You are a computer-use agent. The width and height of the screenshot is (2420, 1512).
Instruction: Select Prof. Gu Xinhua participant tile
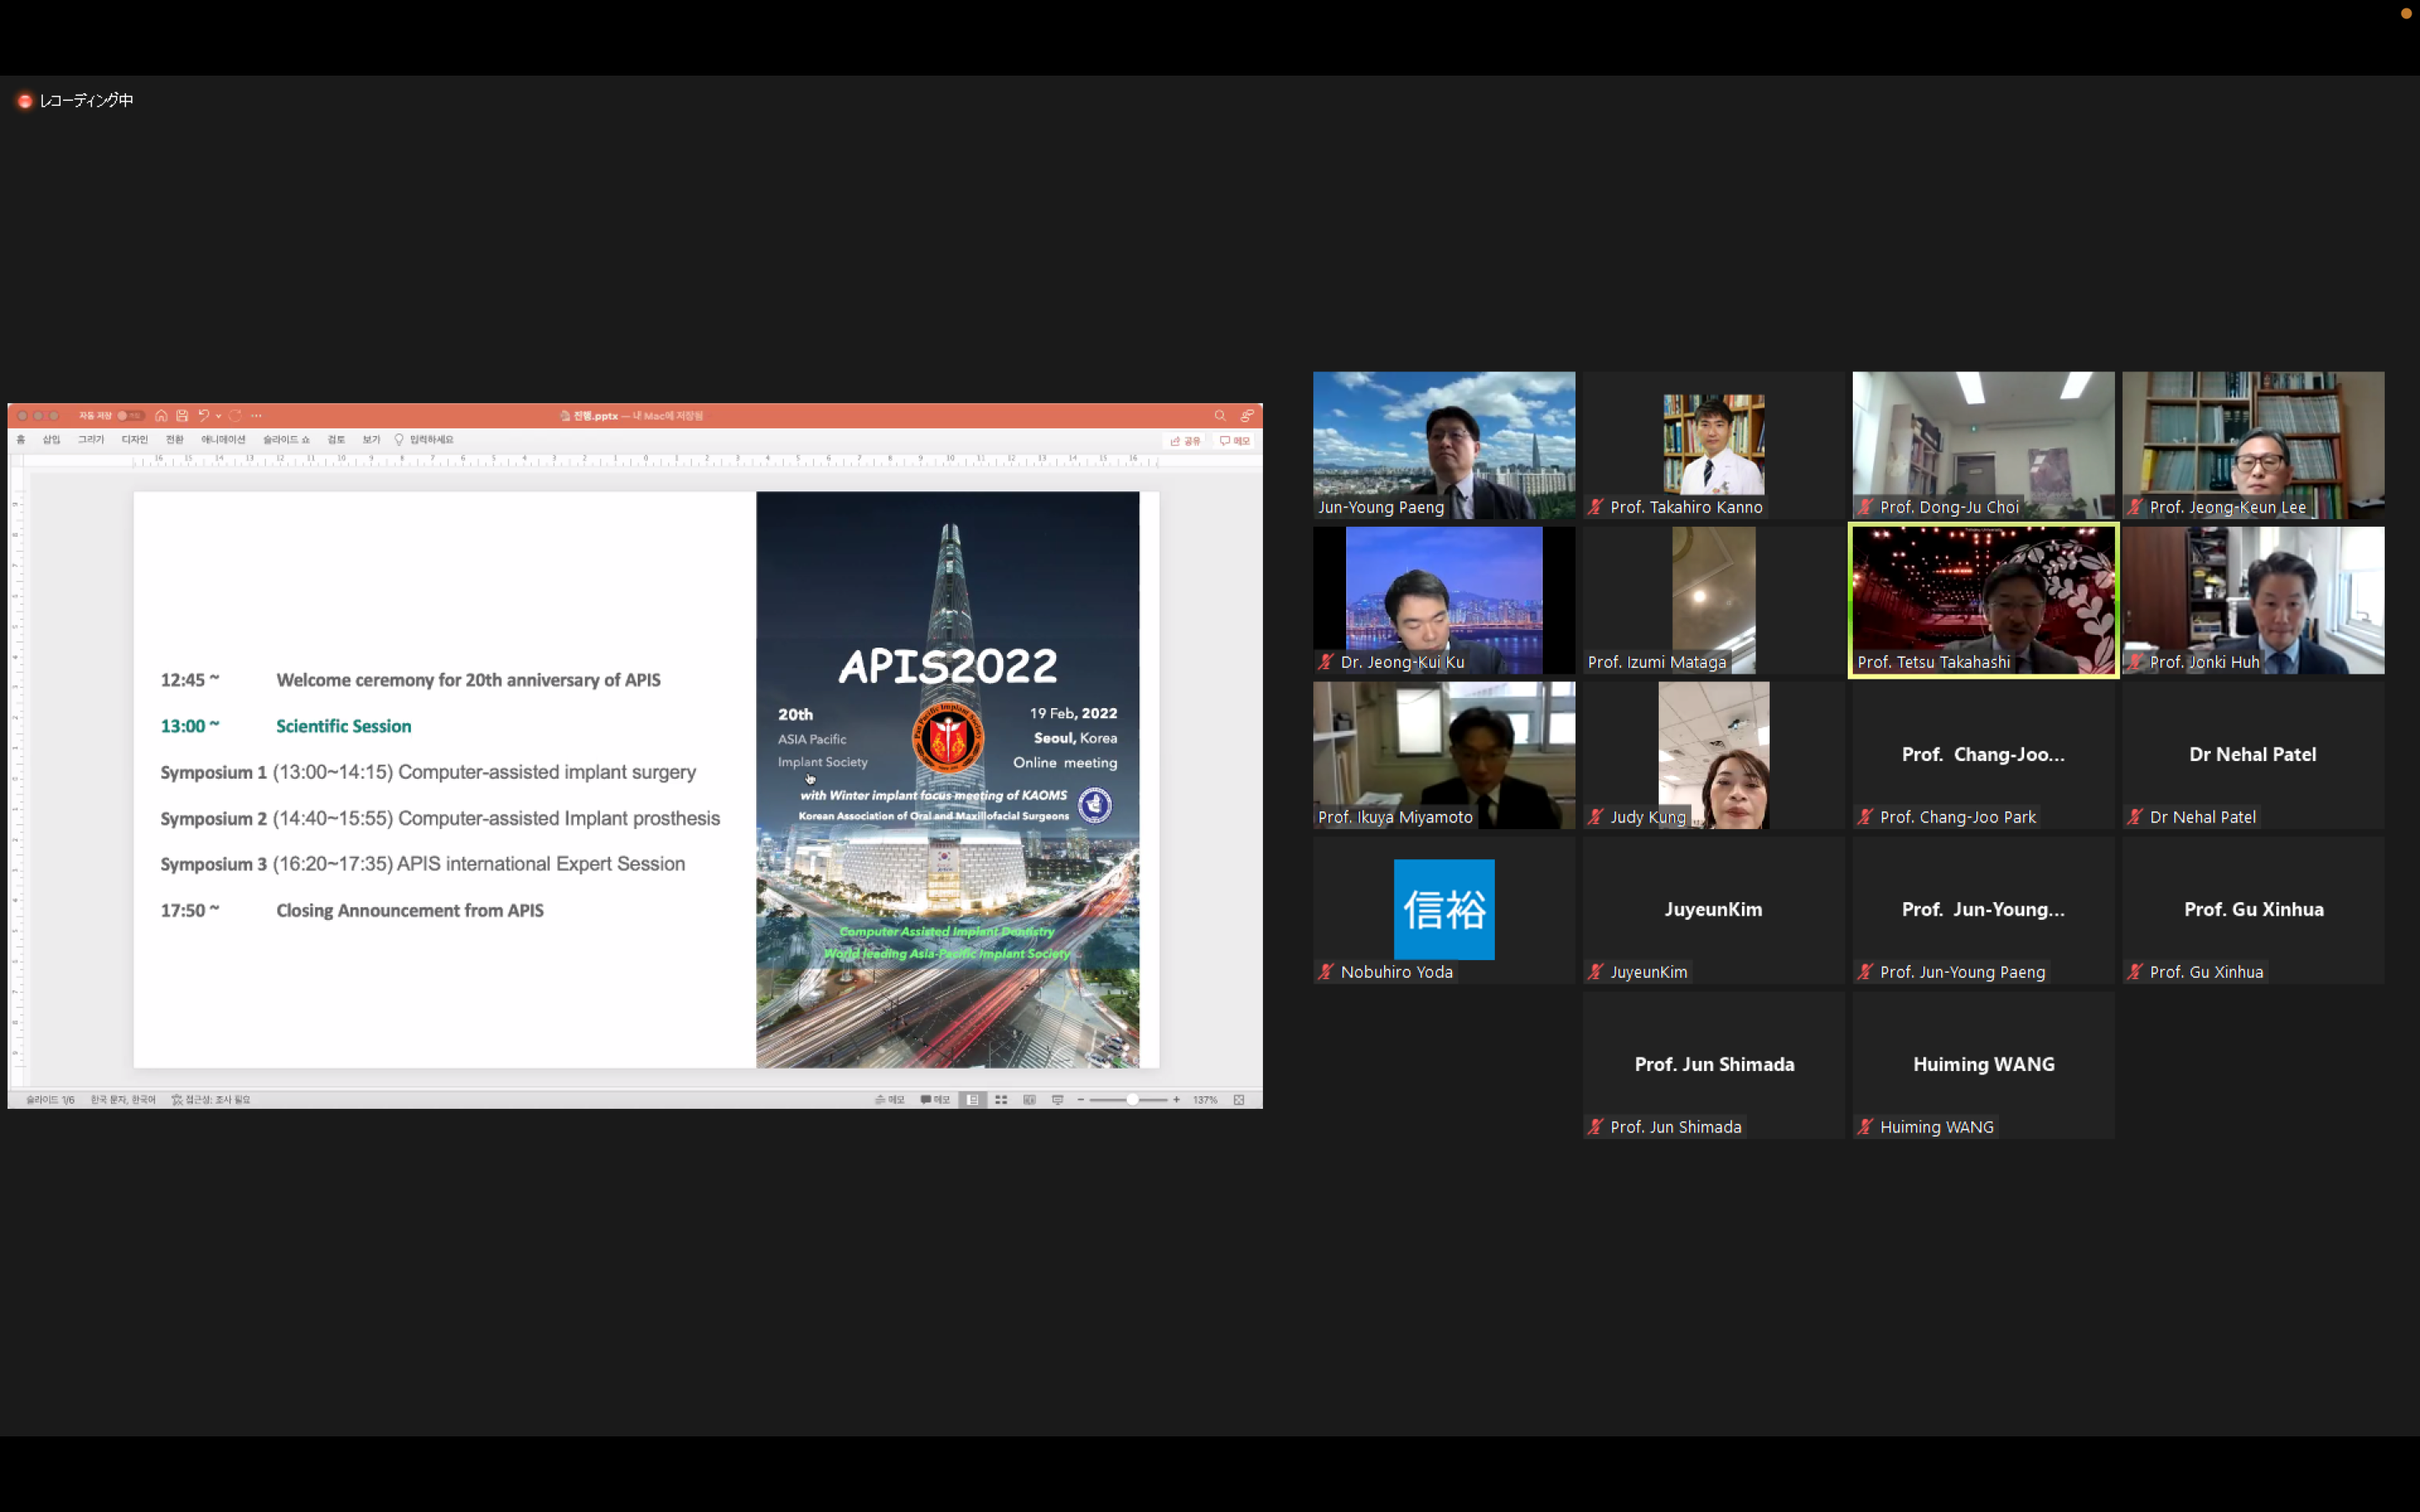[x=2253, y=910]
